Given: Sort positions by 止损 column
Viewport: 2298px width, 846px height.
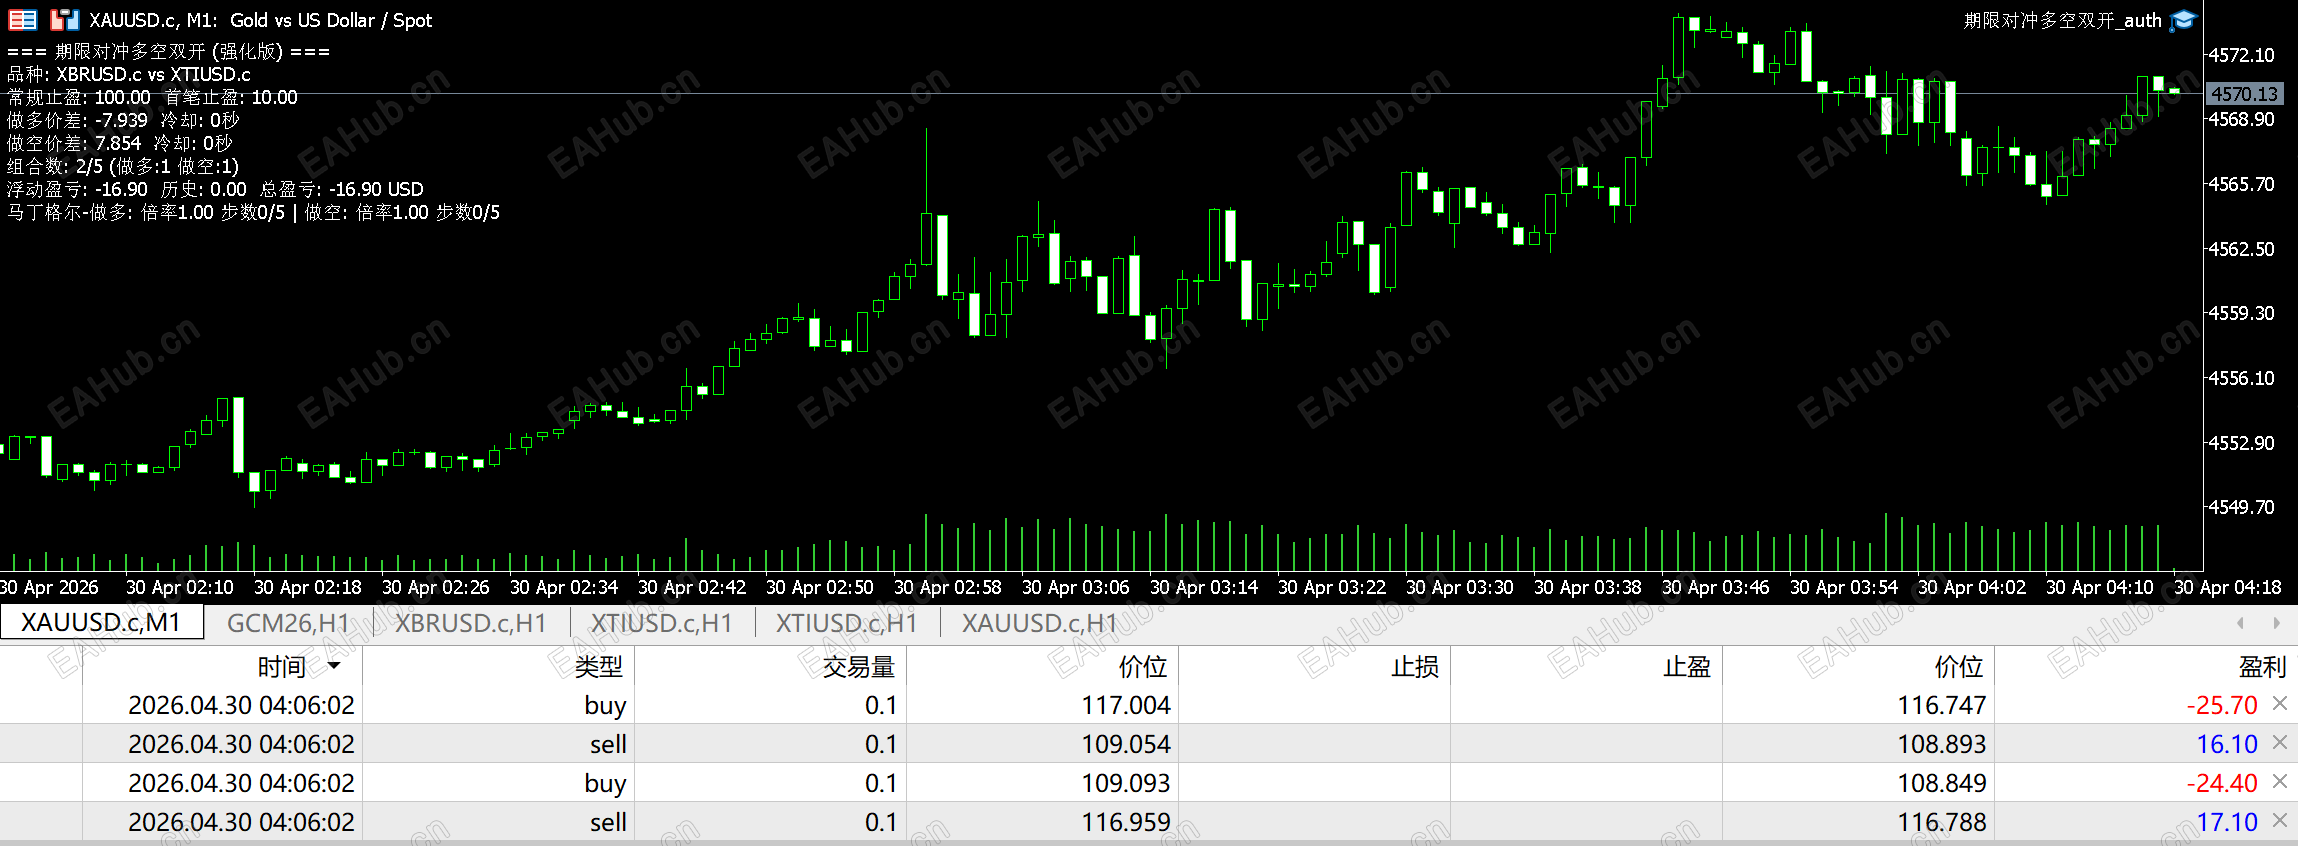Looking at the screenshot, I should [1414, 666].
